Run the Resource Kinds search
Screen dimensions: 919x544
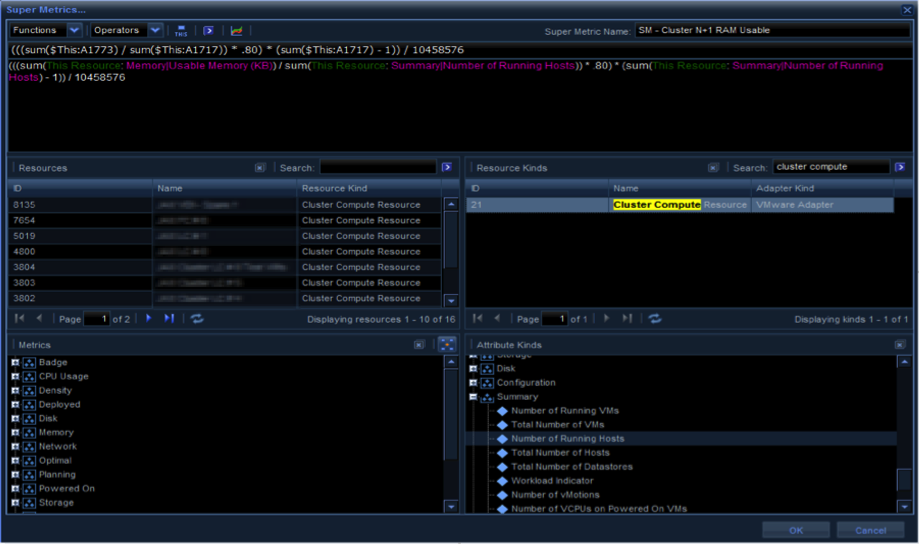pyautogui.click(x=900, y=168)
